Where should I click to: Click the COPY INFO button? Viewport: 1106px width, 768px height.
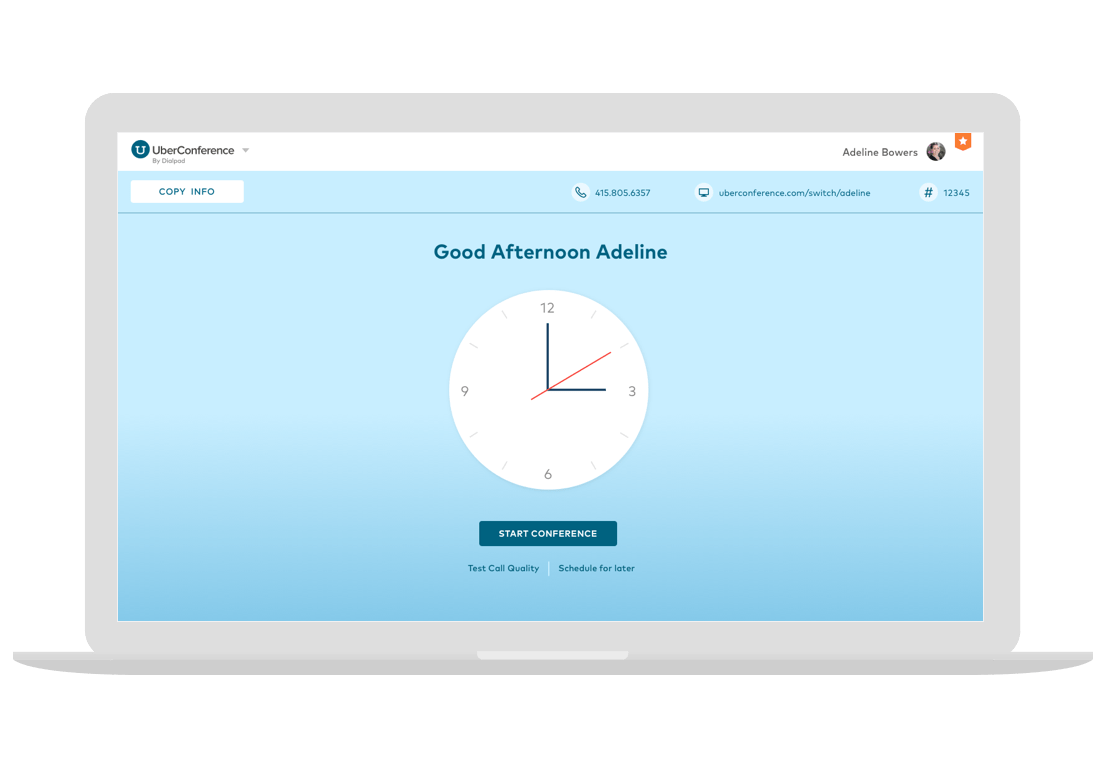coord(186,191)
